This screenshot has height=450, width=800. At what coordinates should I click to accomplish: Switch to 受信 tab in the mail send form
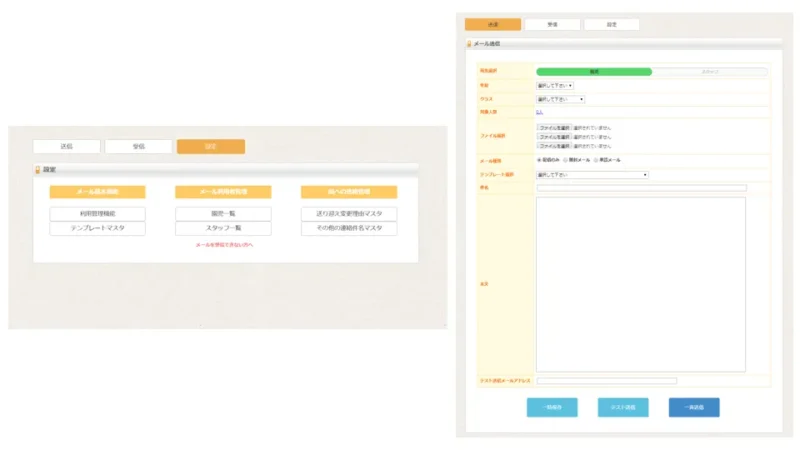pyautogui.click(x=552, y=24)
